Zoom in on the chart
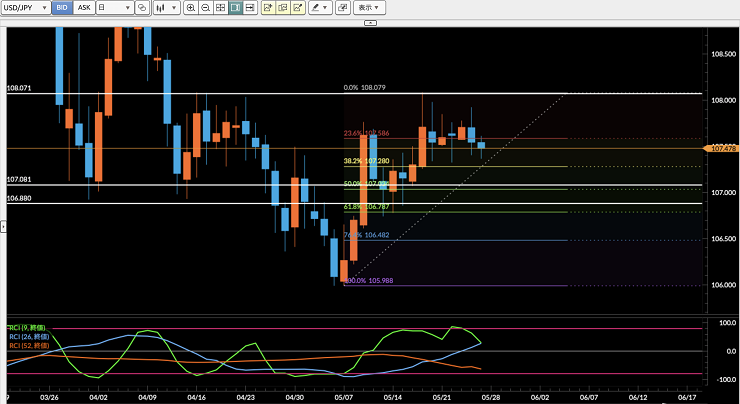The image size is (740, 404). point(191,8)
